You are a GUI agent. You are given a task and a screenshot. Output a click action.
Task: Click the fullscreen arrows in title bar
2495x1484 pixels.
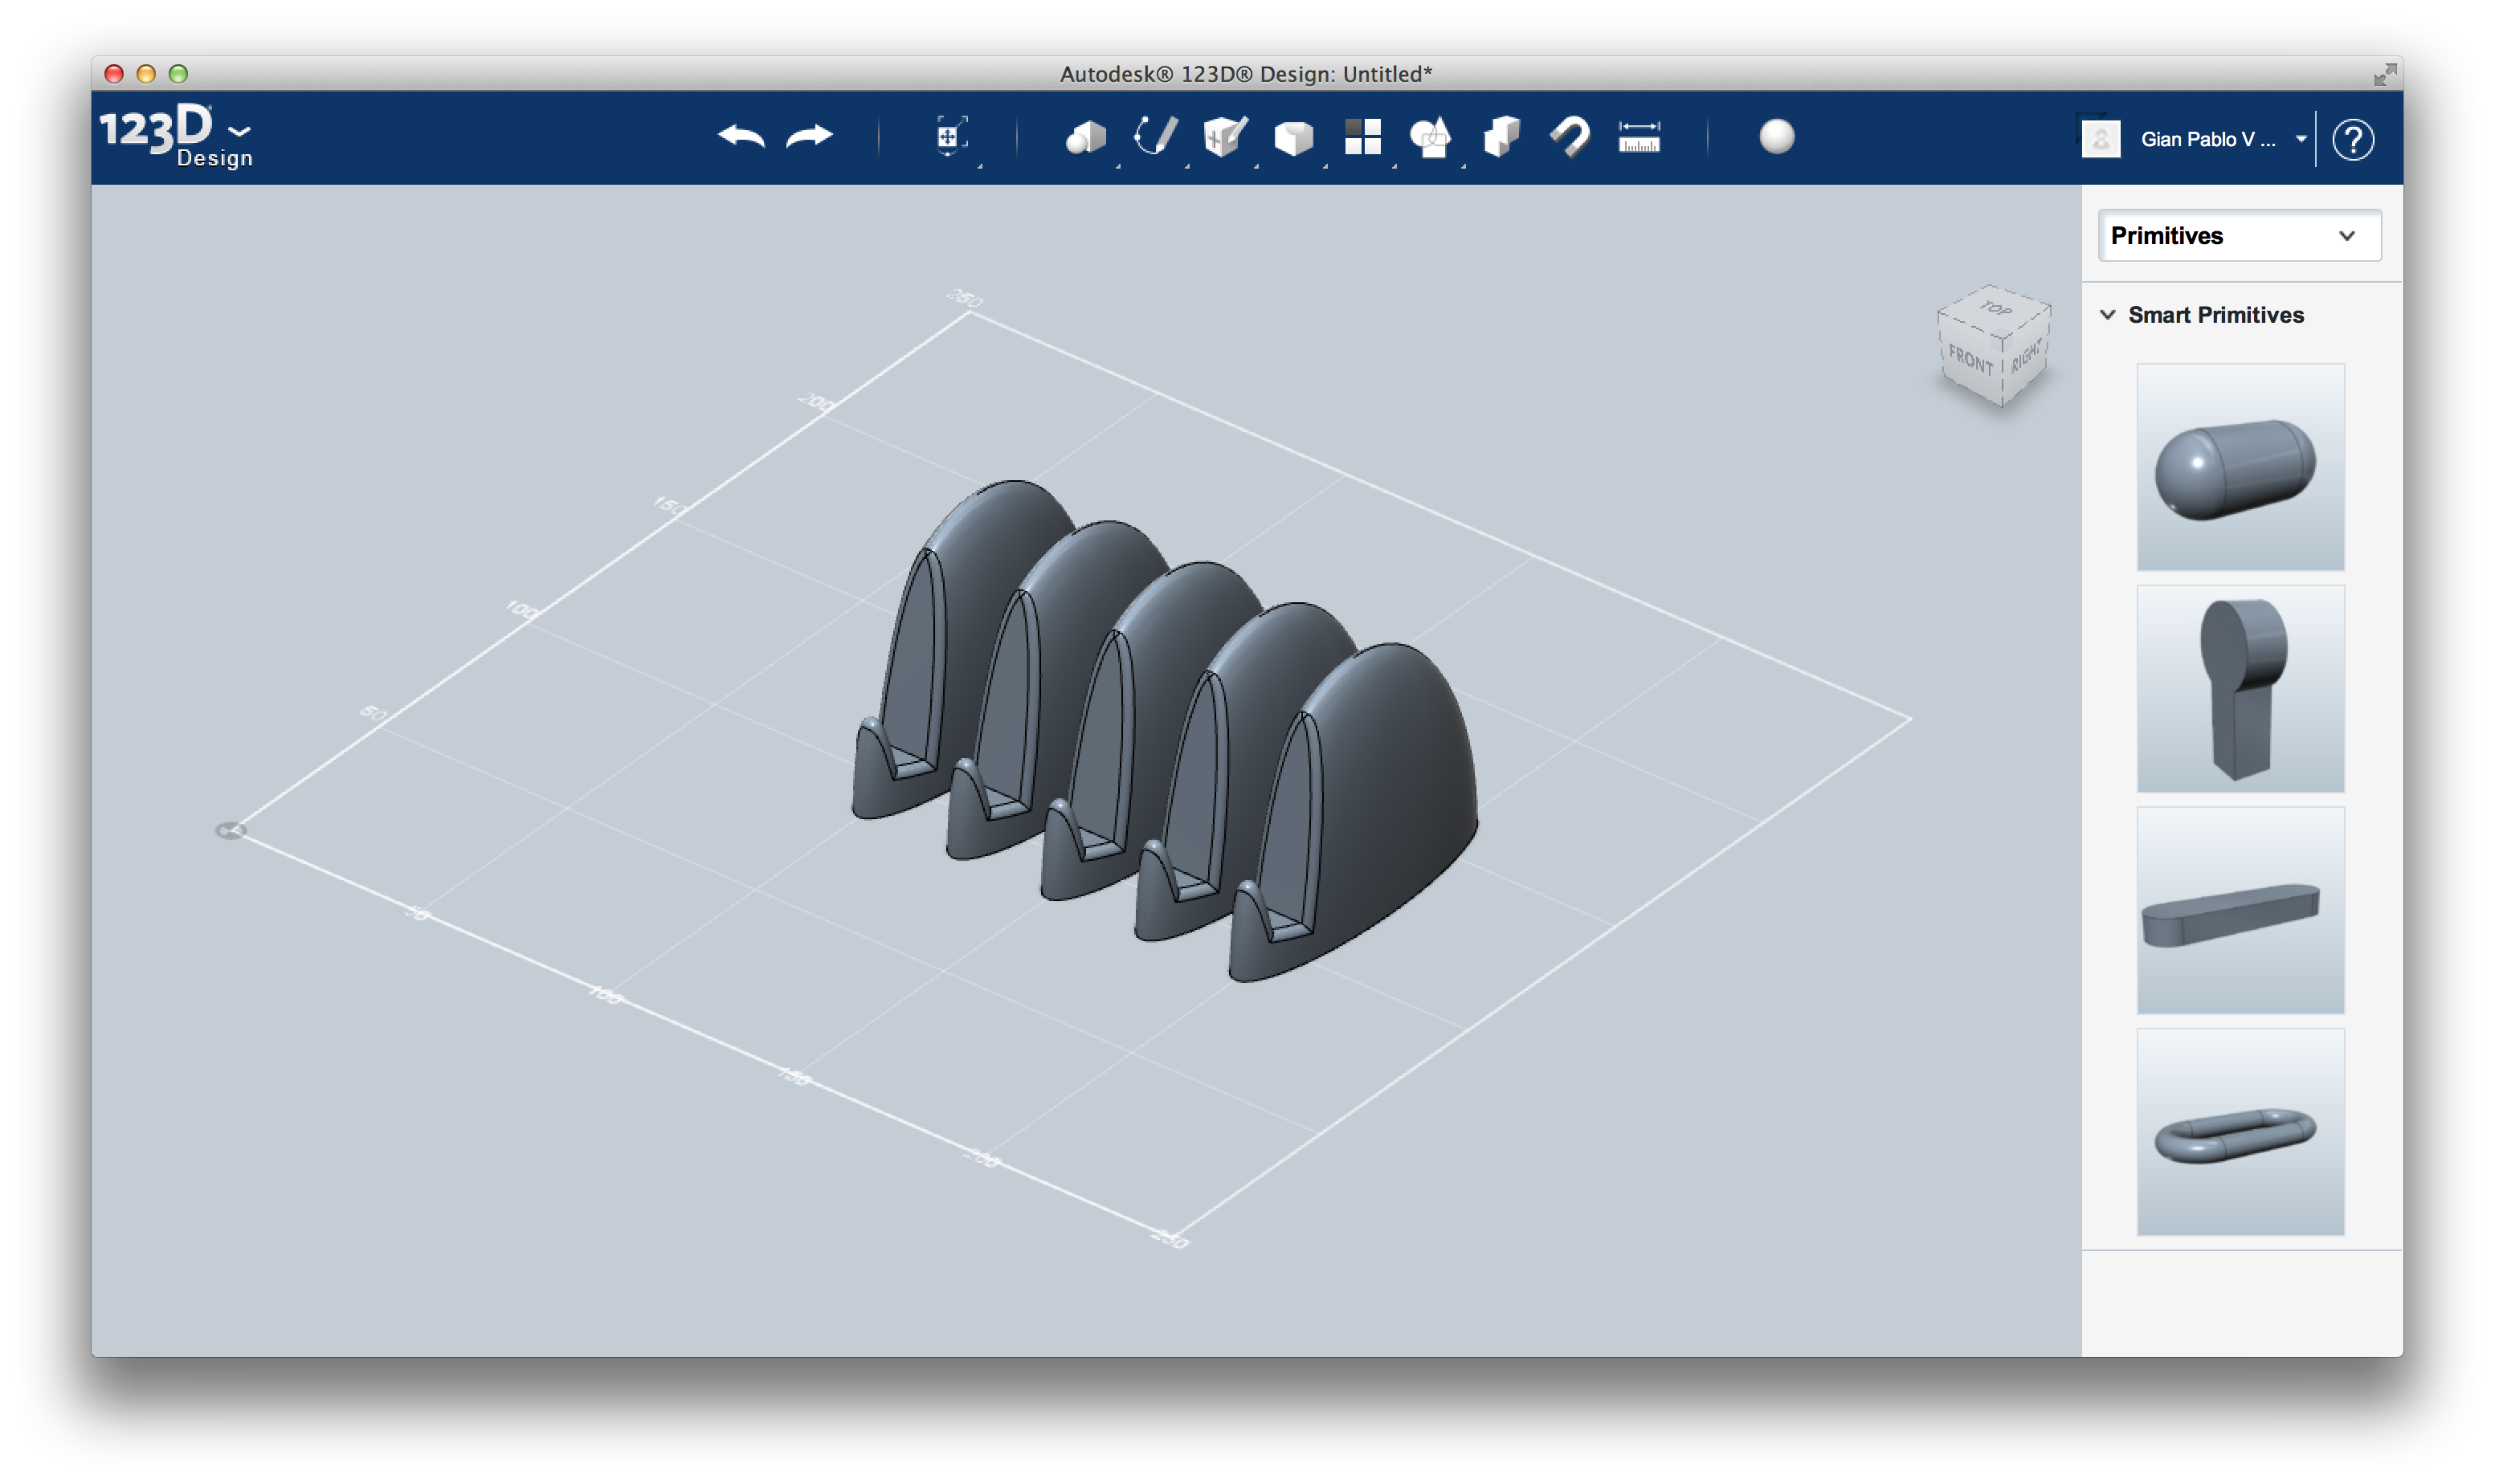(2385, 74)
